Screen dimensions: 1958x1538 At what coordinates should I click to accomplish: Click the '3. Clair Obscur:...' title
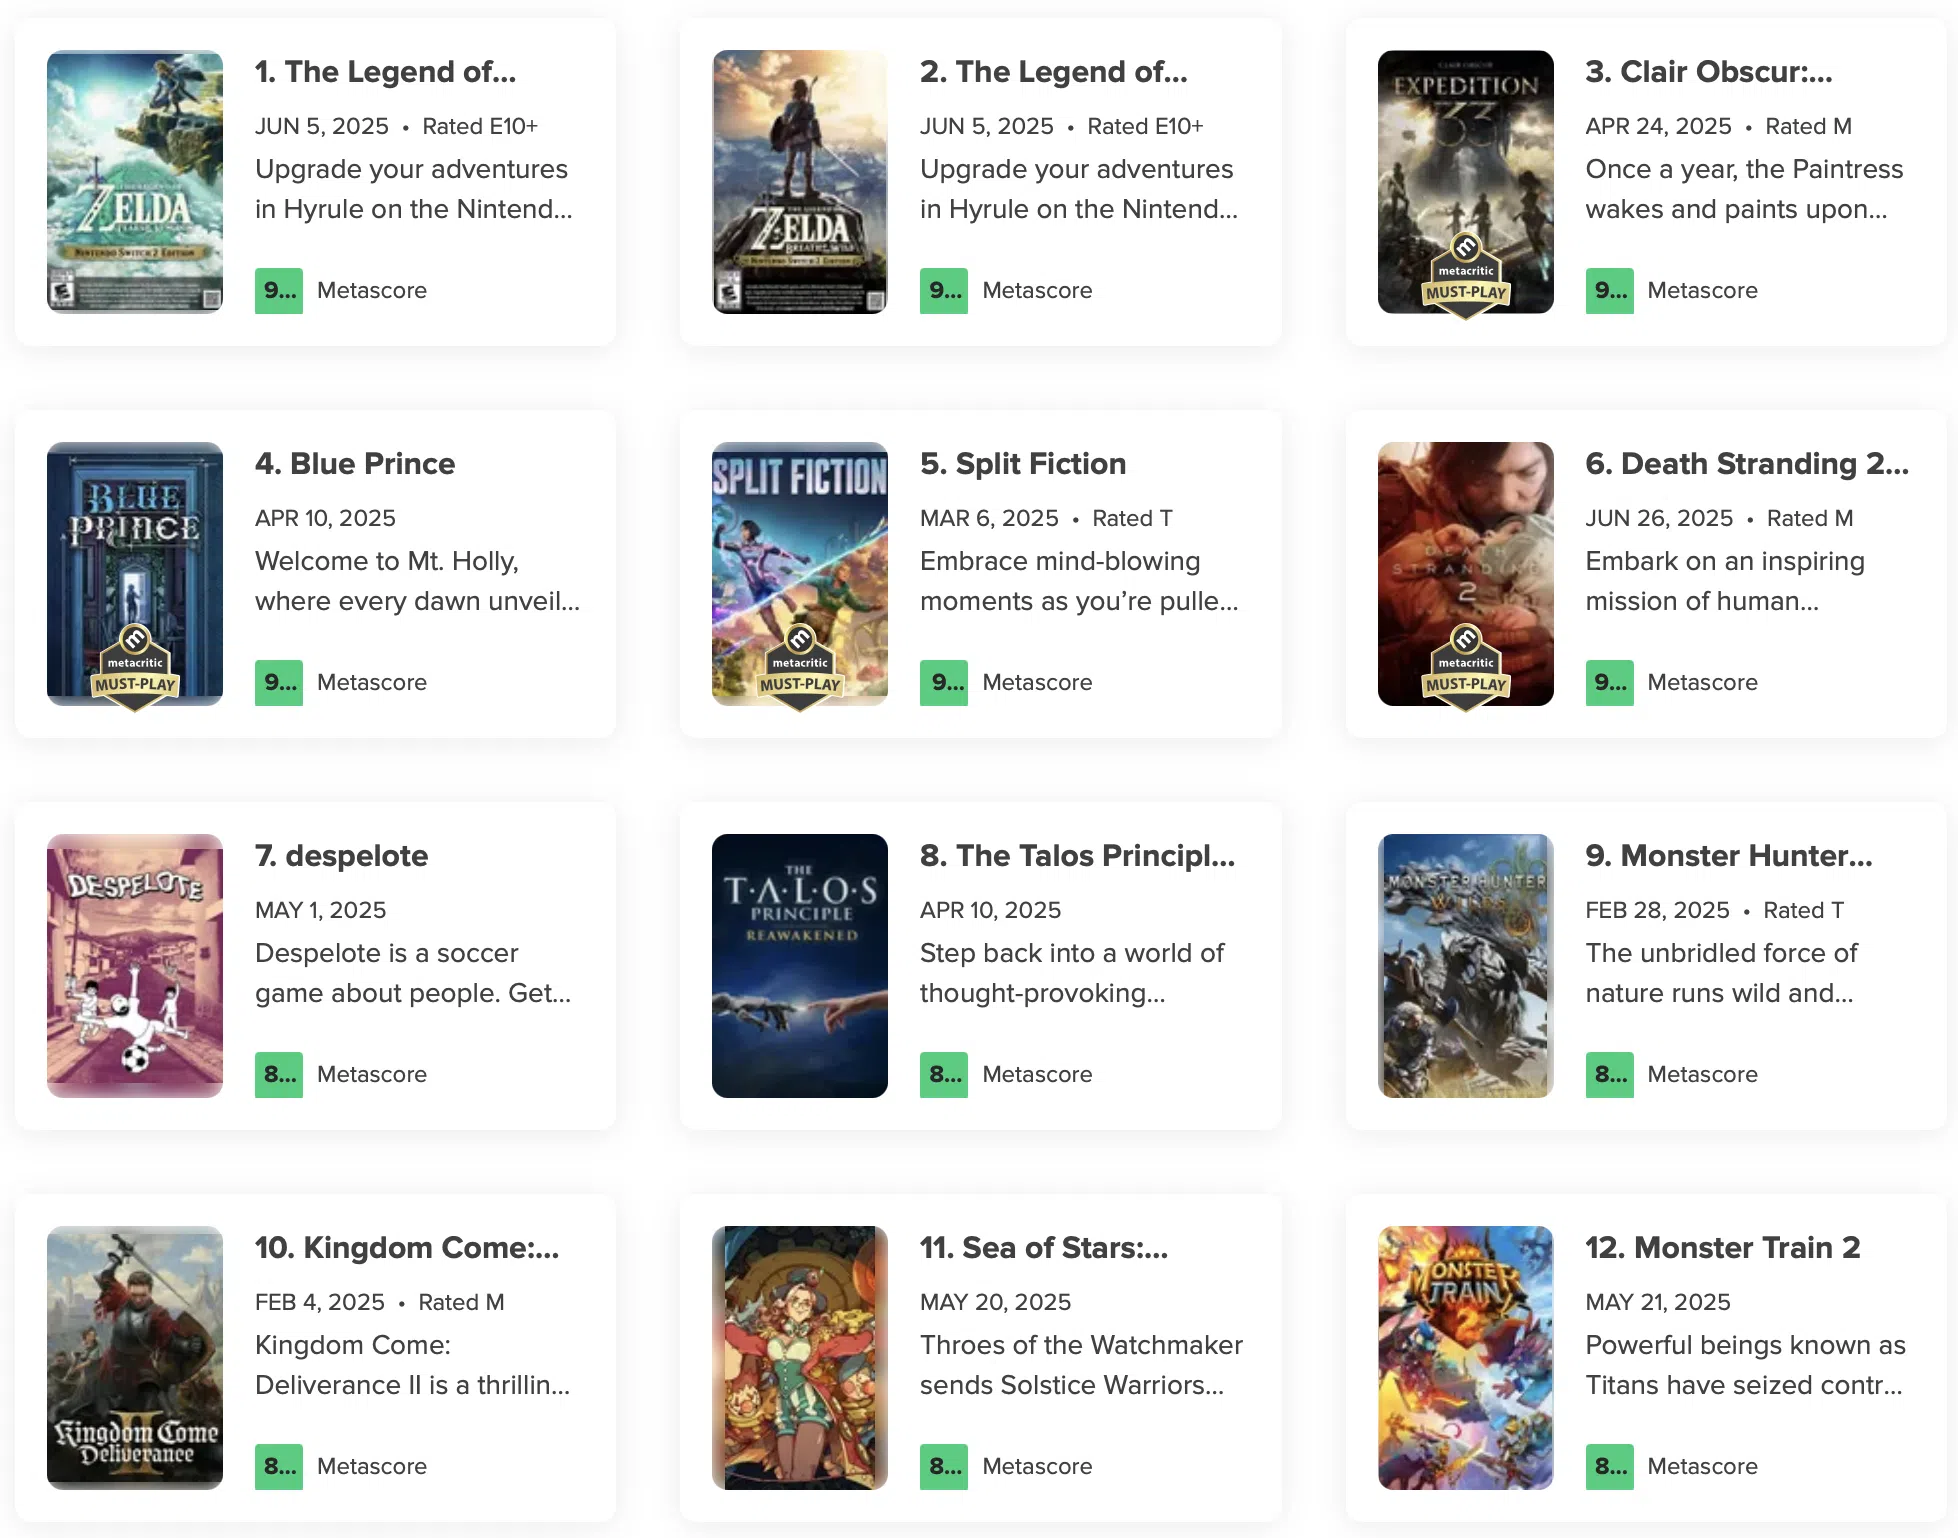click(1708, 72)
